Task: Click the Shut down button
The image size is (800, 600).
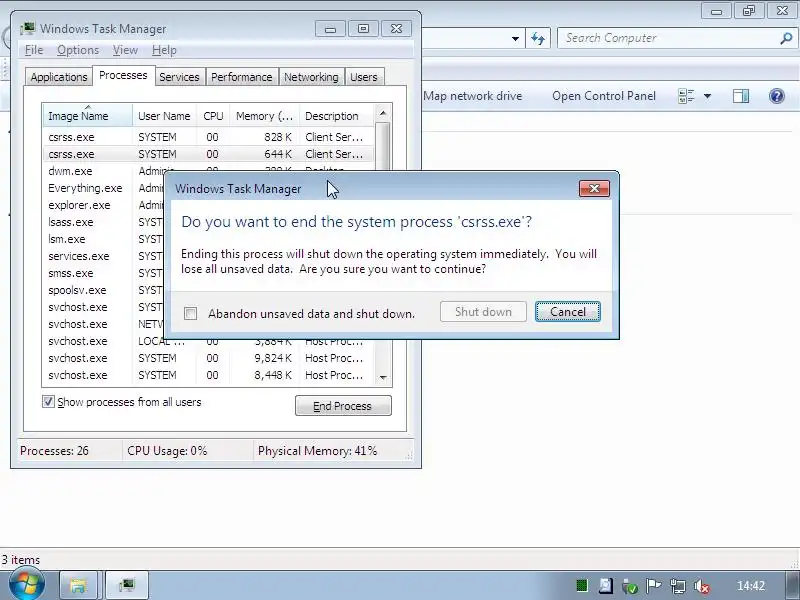Action: tap(483, 312)
